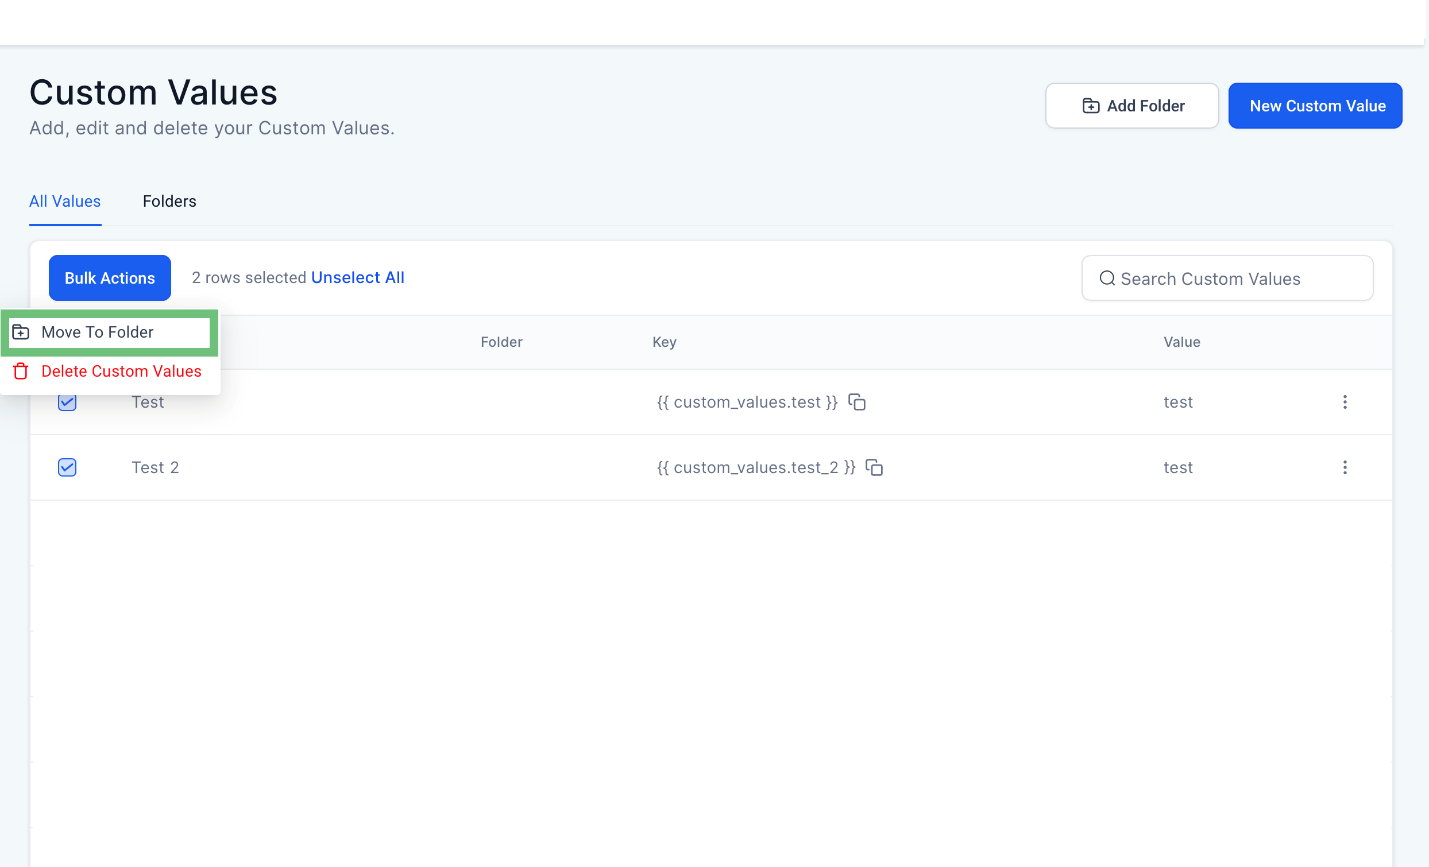Click the value 'test' in the Test 2 row
This screenshot has height=867, width=1429.
click(1178, 467)
